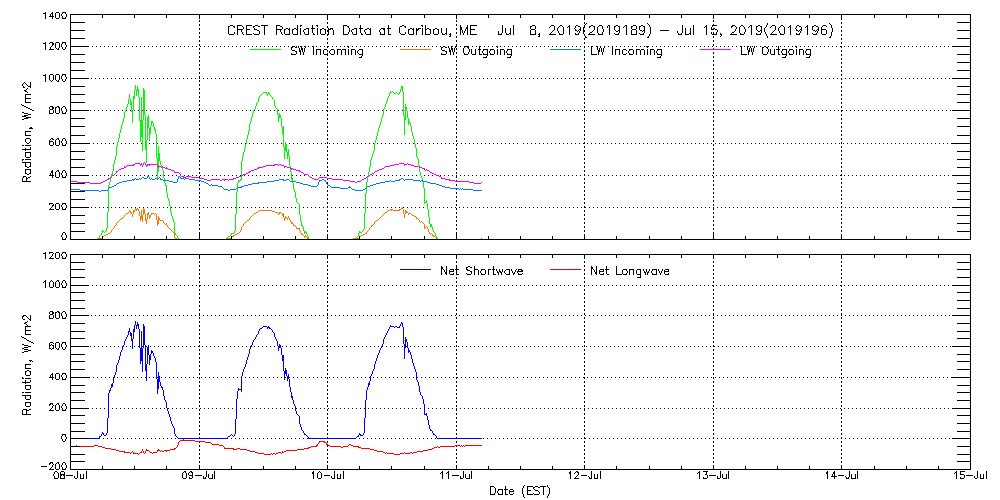Click the Date (EST) x-axis title

coord(520,491)
